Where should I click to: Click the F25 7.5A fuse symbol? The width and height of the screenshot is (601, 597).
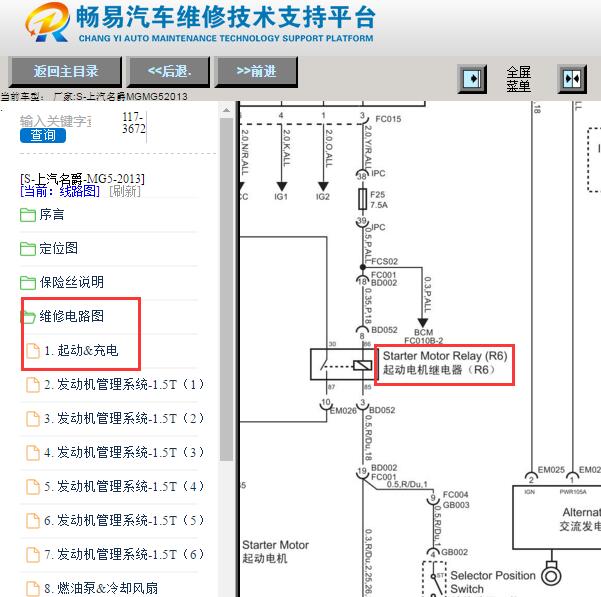tap(363, 199)
